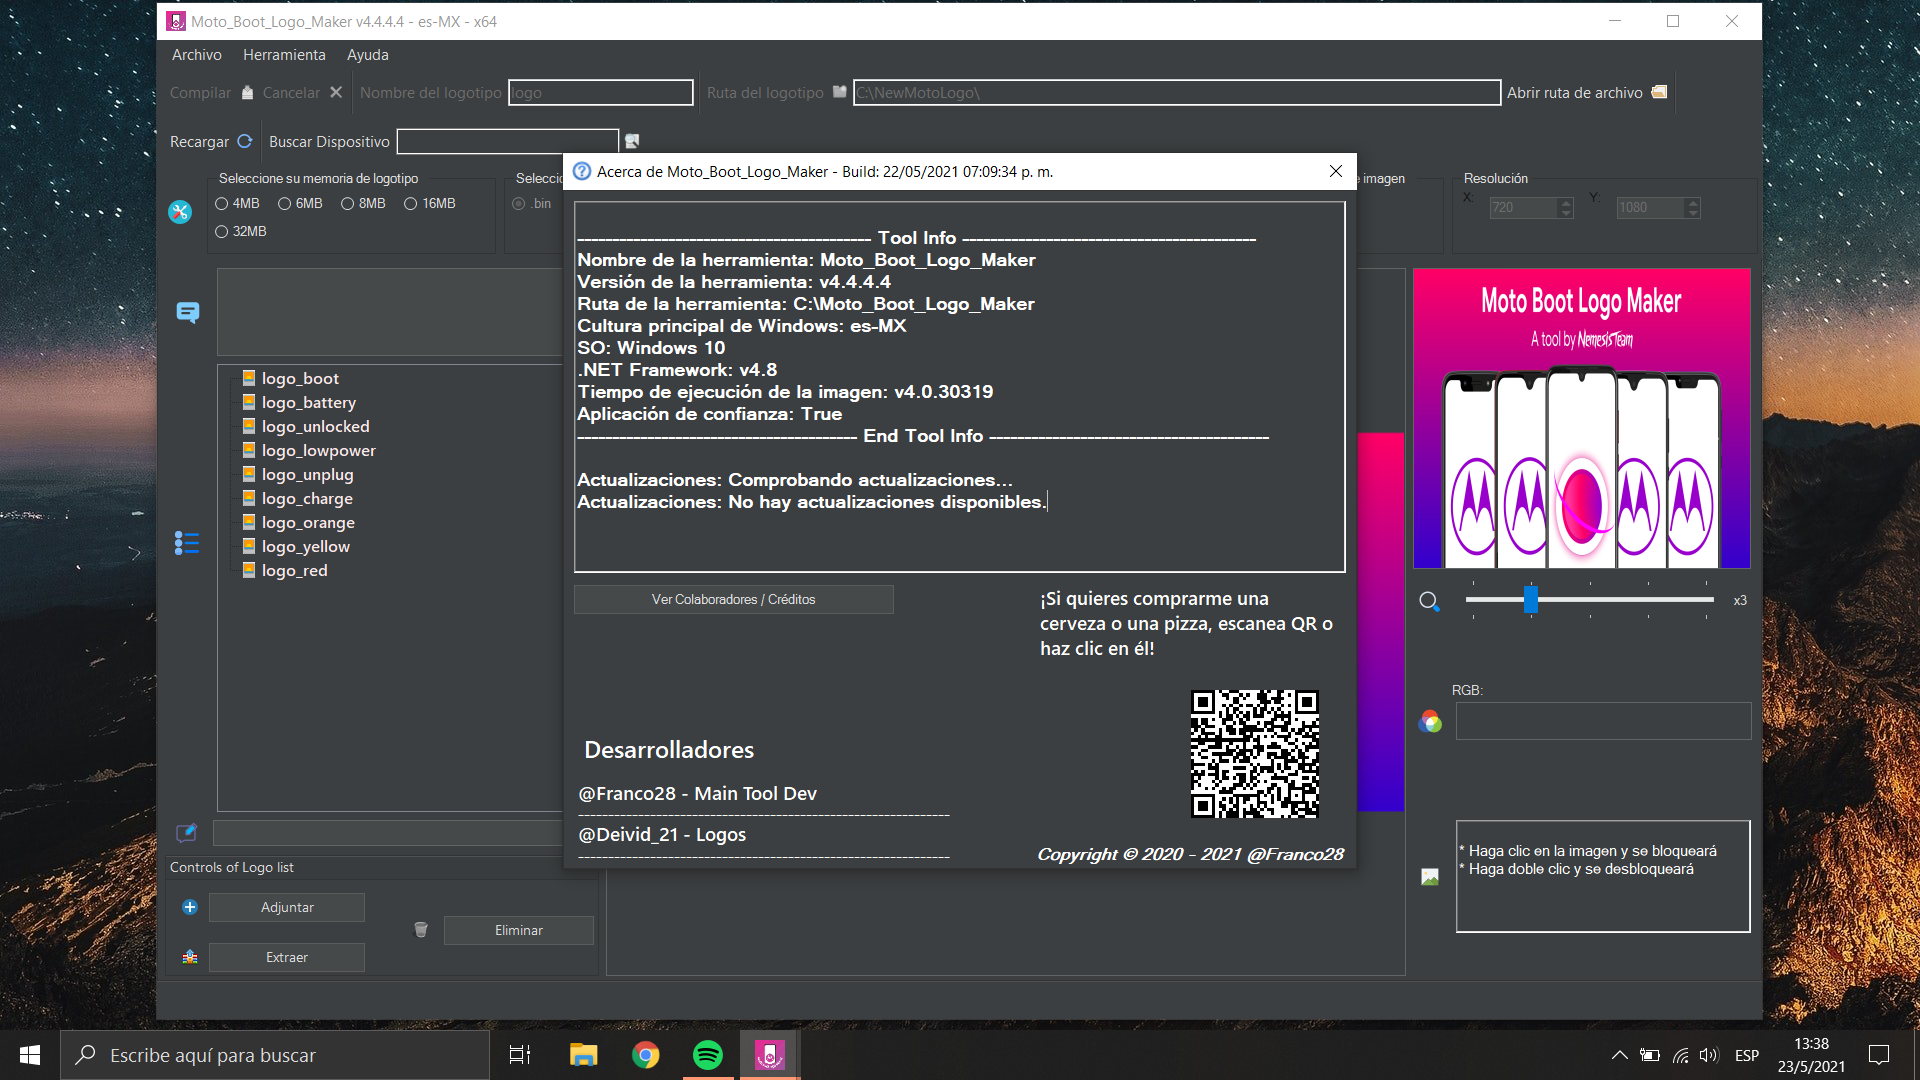The width and height of the screenshot is (1920, 1080).
Task: Click the Extraer button
Action: click(287, 957)
